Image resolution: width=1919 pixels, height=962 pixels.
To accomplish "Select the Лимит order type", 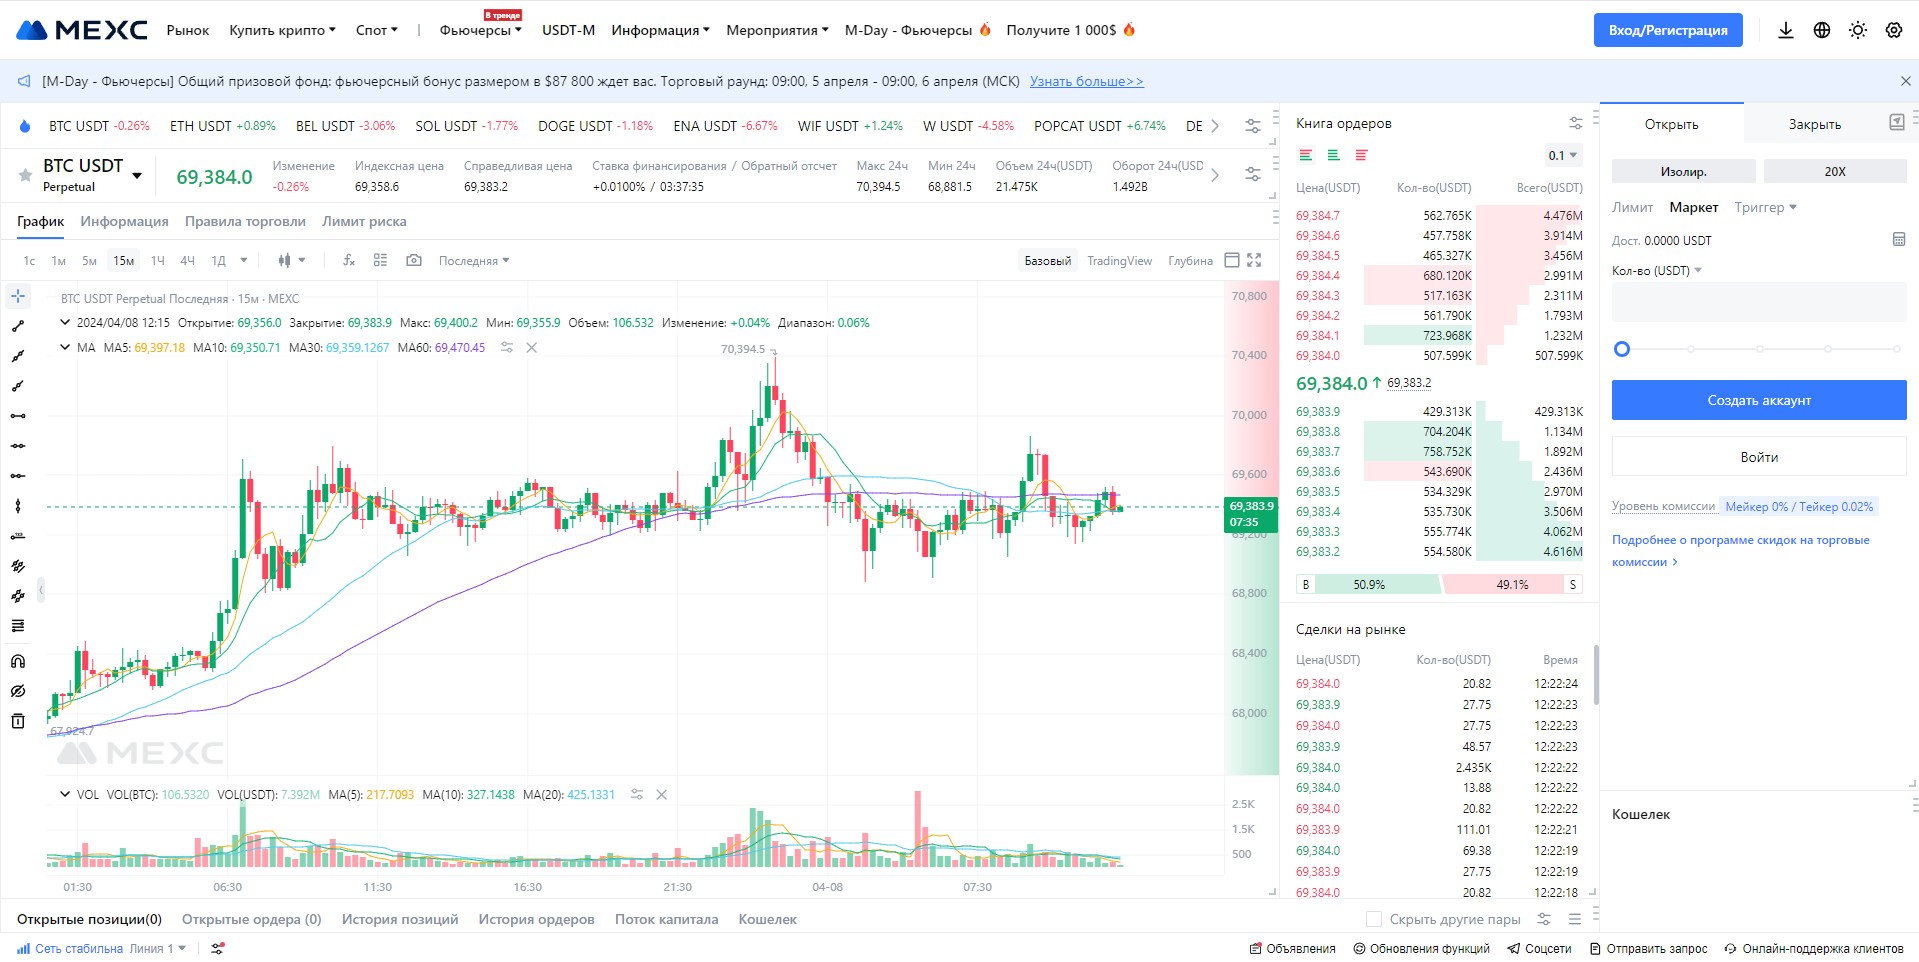I will pos(1632,207).
